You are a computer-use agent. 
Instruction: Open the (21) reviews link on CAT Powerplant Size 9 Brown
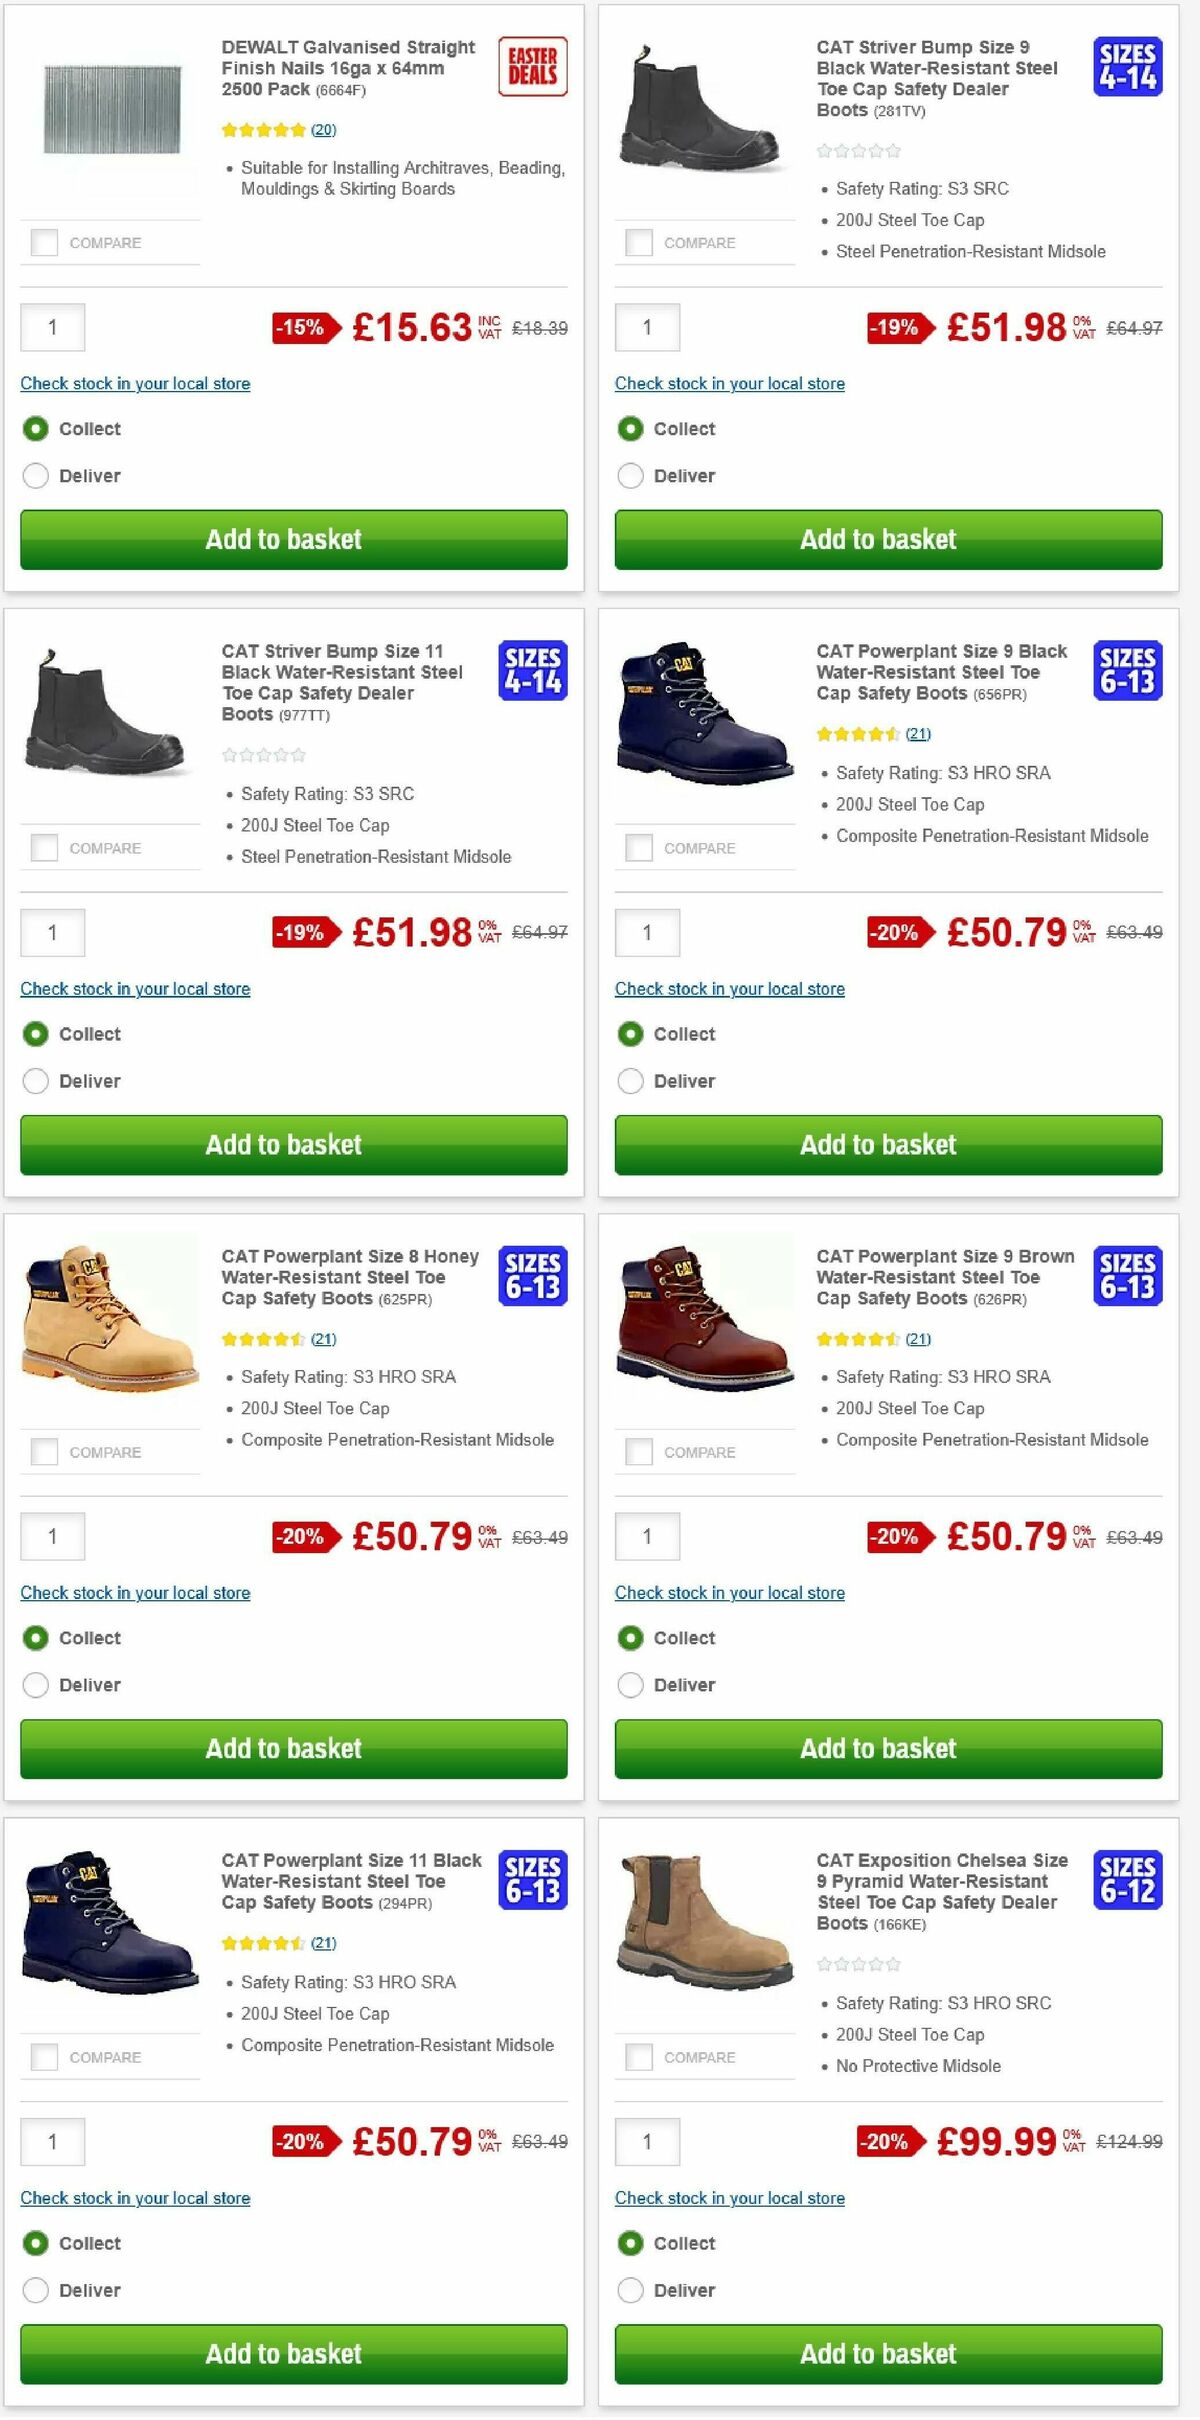(x=920, y=1338)
